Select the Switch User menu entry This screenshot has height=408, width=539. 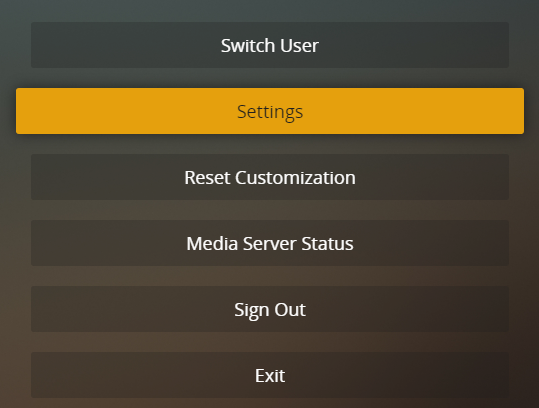point(270,45)
